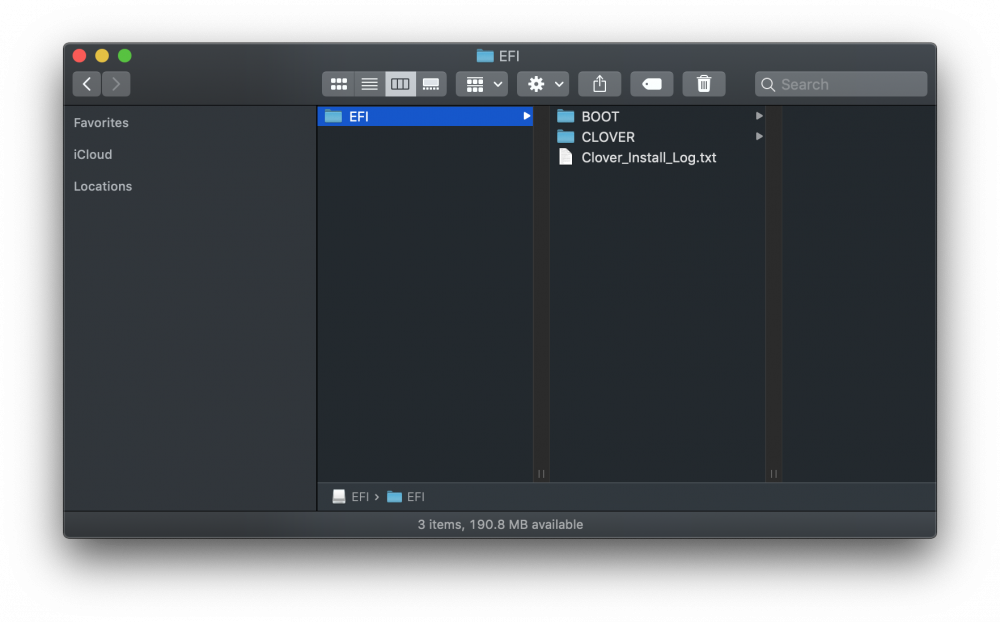Select the highlighted EFI folder row
Viewport: 1000px width, 622px height.
click(425, 116)
